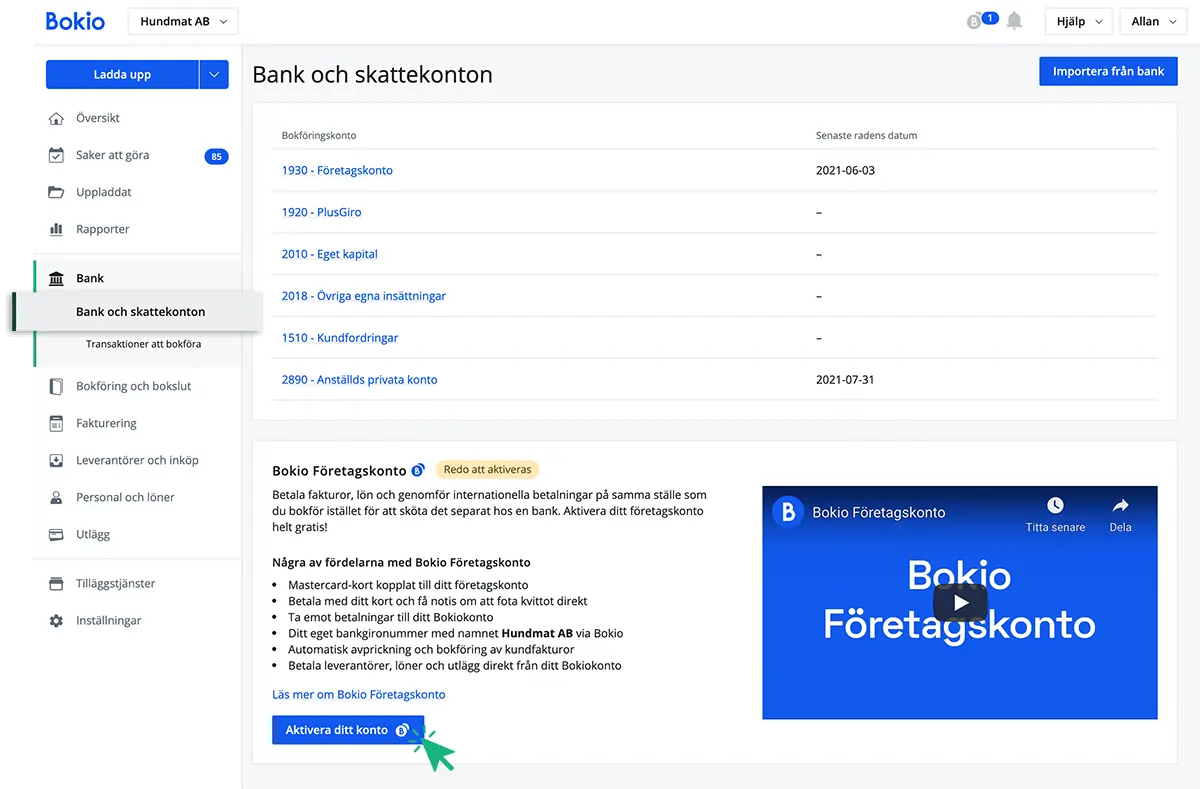Expand Personal och löner
The image size is (1200, 789).
tap(125, 497)
